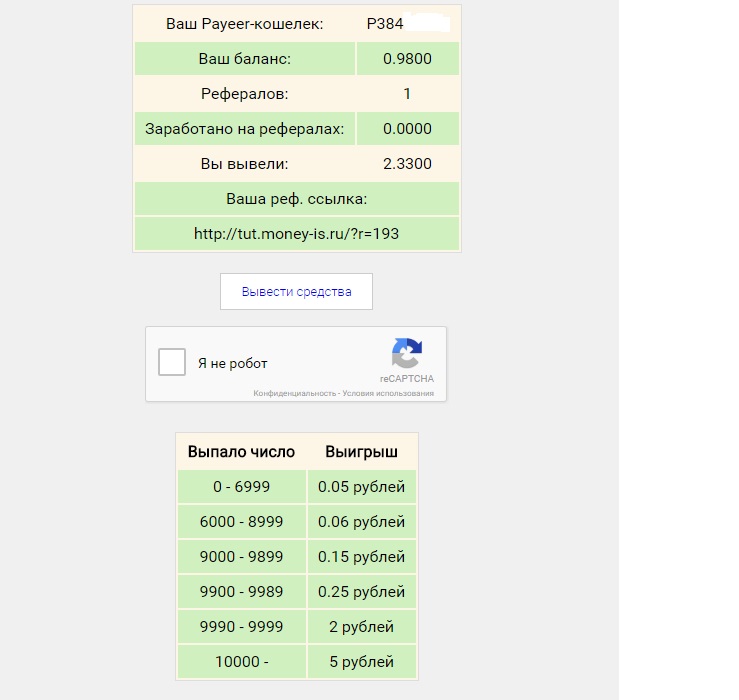Open the "Конфиденциальность" link
739x700 pixels.
point(294,394)
